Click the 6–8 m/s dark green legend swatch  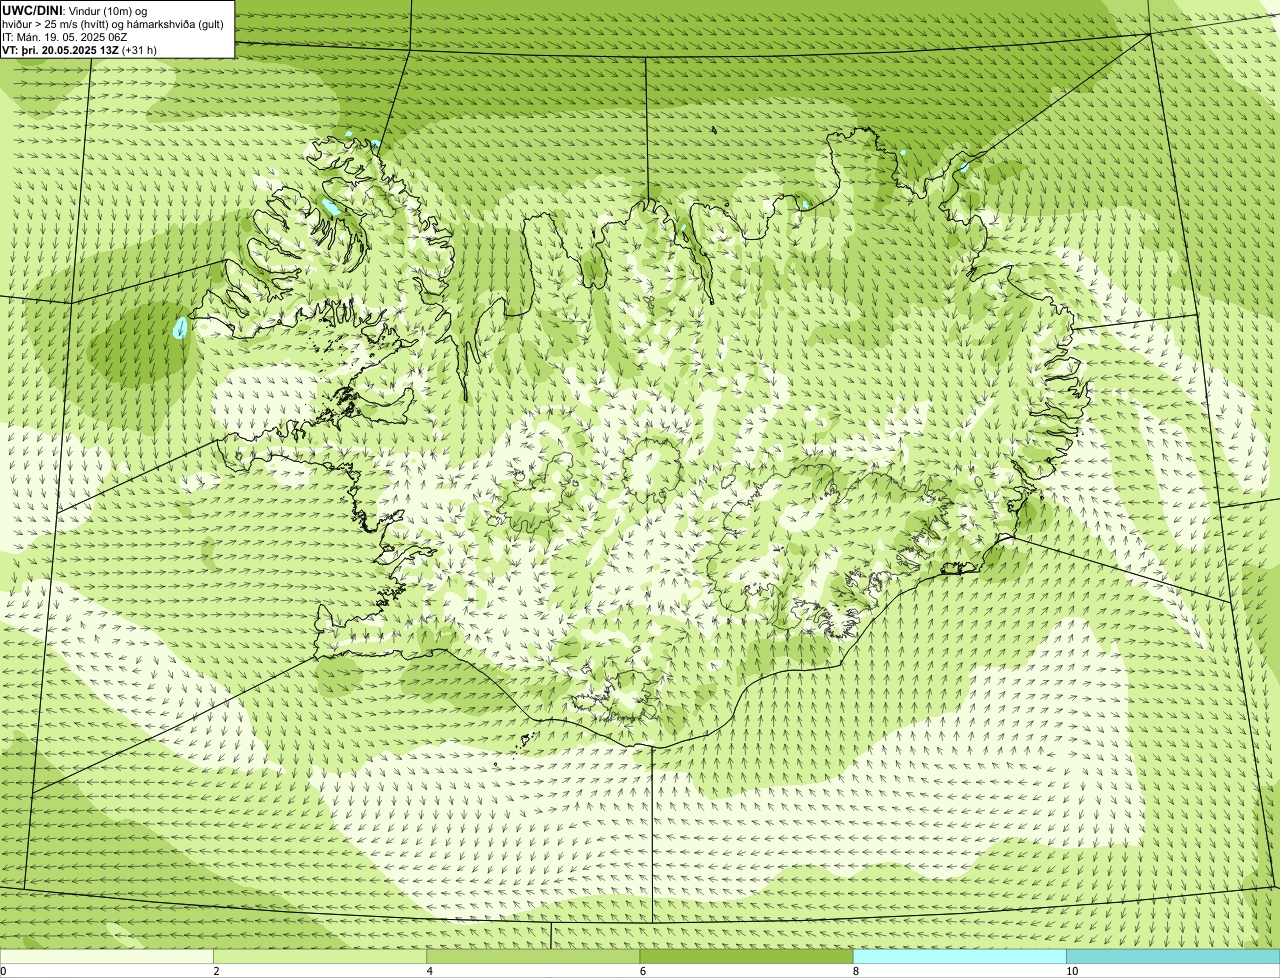click(746, 957)
